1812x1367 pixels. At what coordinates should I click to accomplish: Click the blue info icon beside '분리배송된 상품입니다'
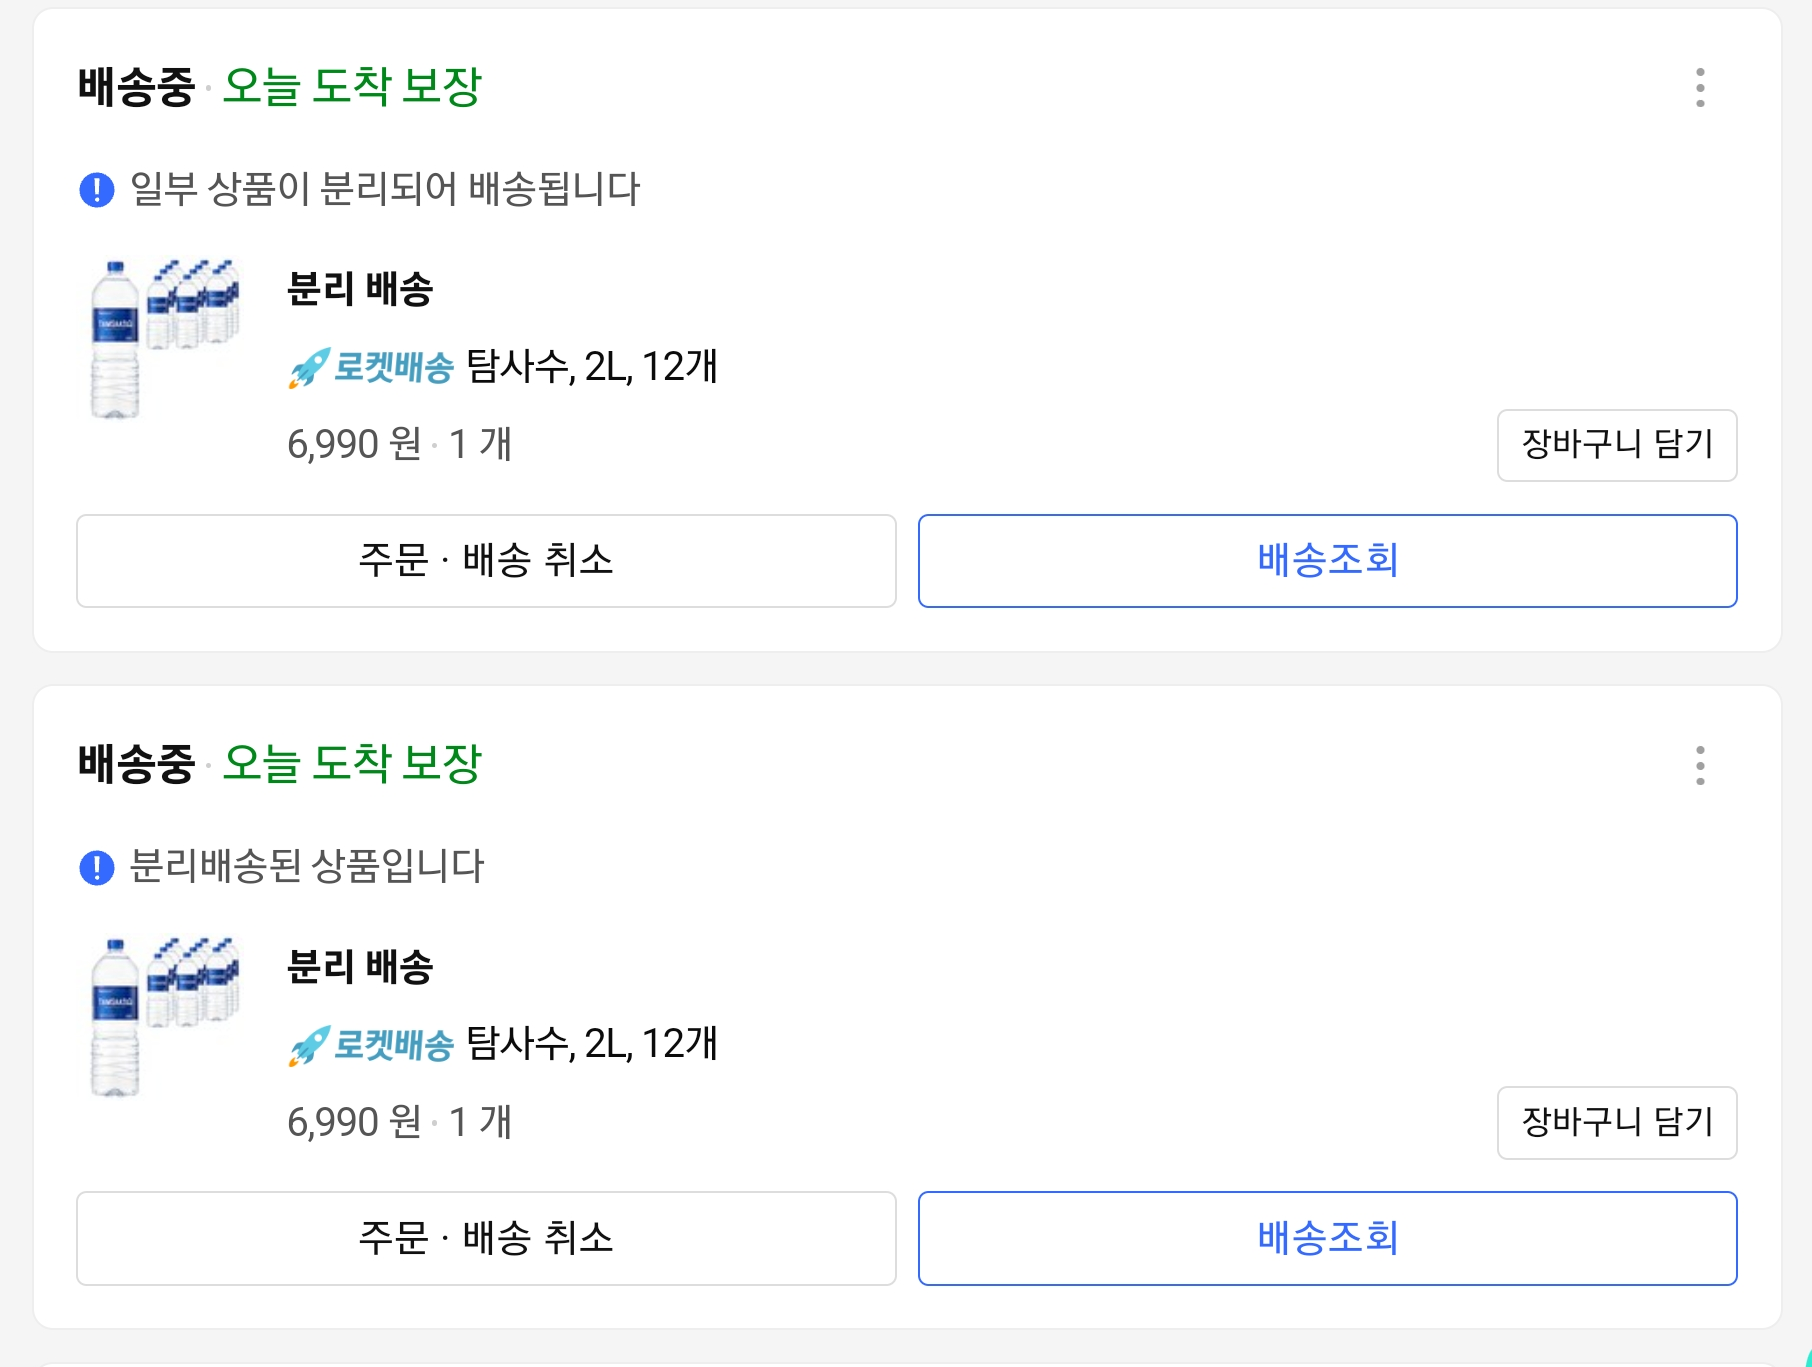(x=97, y=867)
